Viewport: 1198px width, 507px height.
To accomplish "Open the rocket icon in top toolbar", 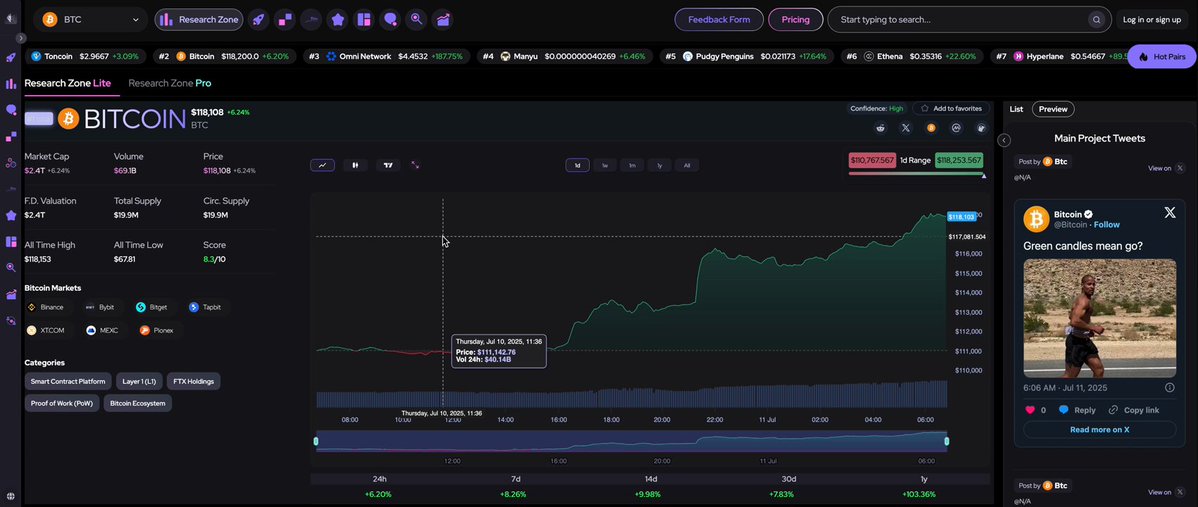I will (x=259, y=19).
